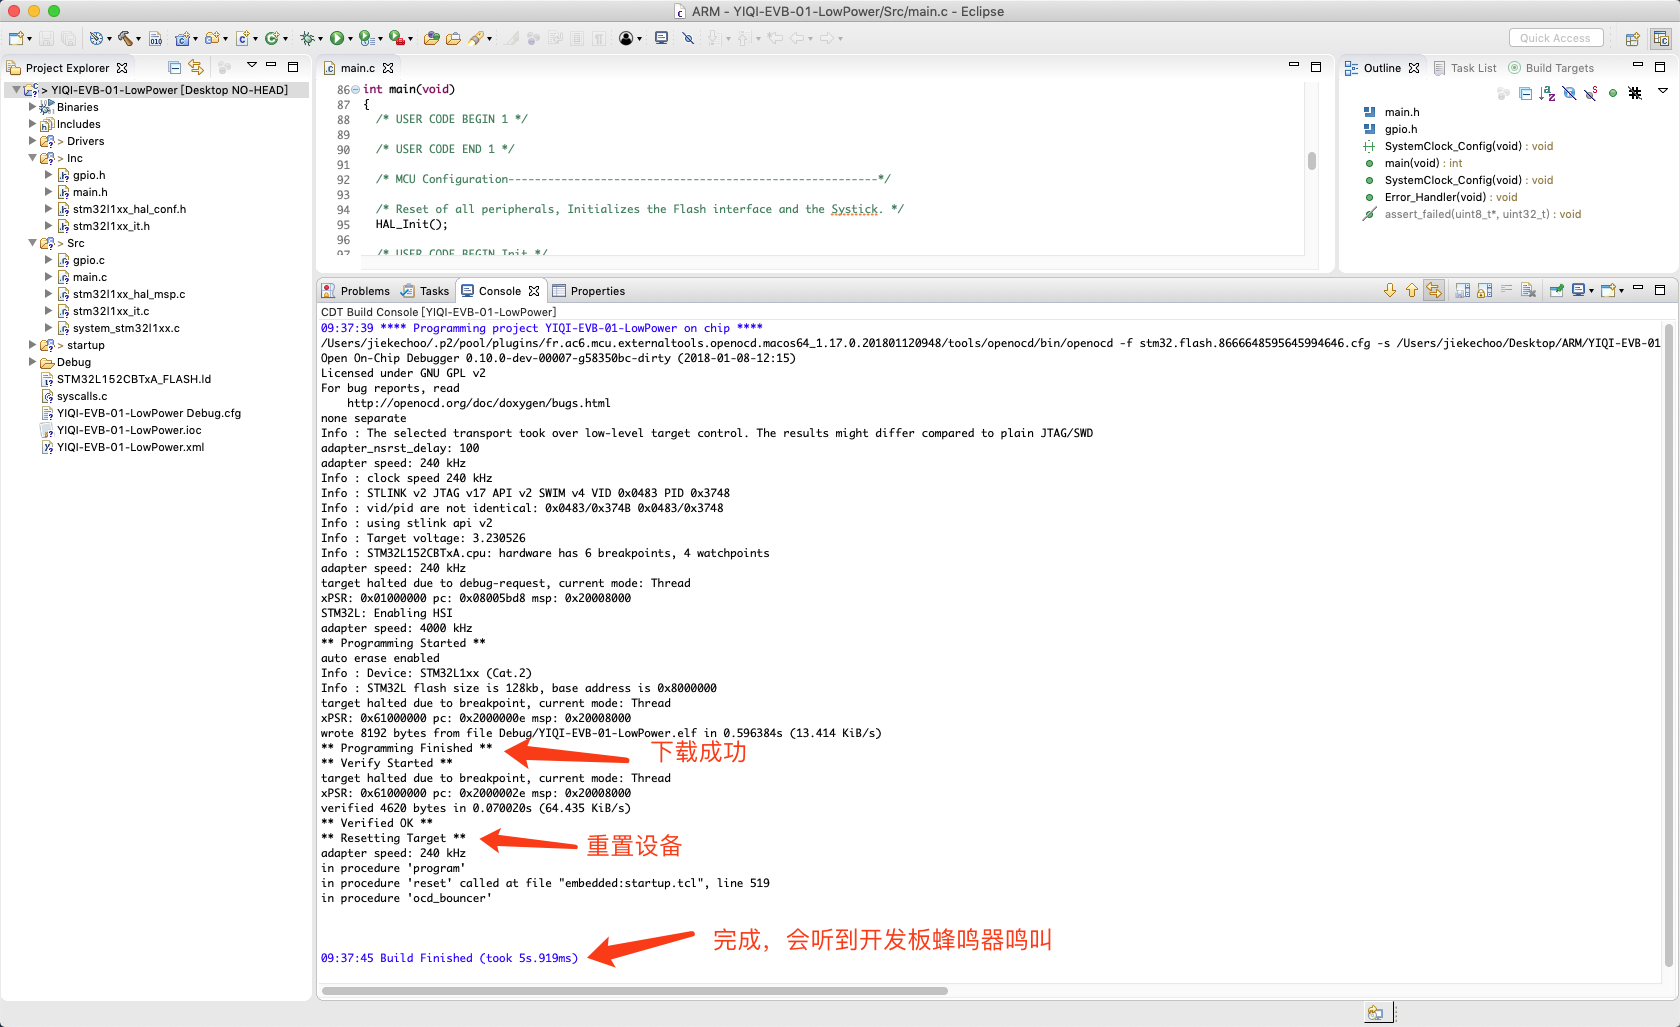Click the Quick Access search field

point(1555,38)
